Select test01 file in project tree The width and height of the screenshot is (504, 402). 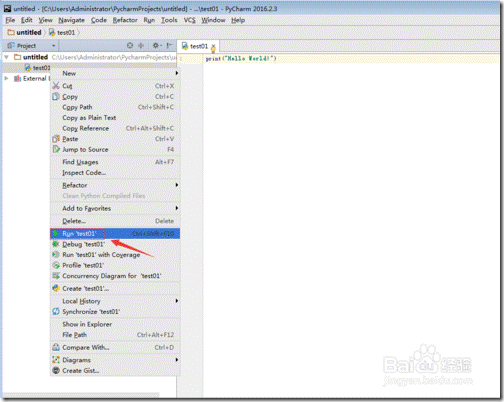point(41,68)
